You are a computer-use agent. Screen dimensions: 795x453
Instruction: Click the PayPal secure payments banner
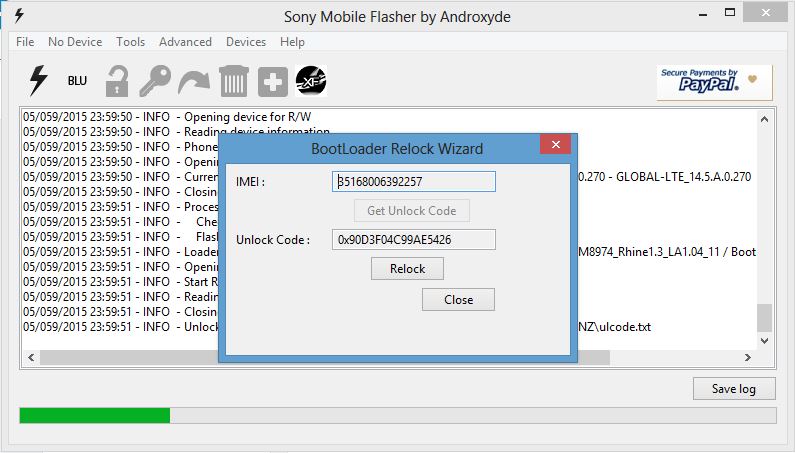714,82
